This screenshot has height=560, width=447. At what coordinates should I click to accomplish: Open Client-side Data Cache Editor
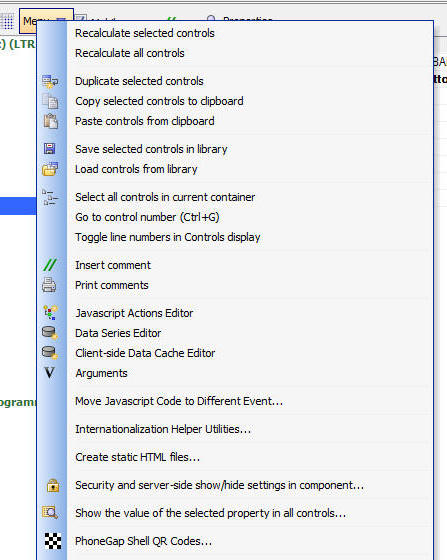(x=145, y=353)
